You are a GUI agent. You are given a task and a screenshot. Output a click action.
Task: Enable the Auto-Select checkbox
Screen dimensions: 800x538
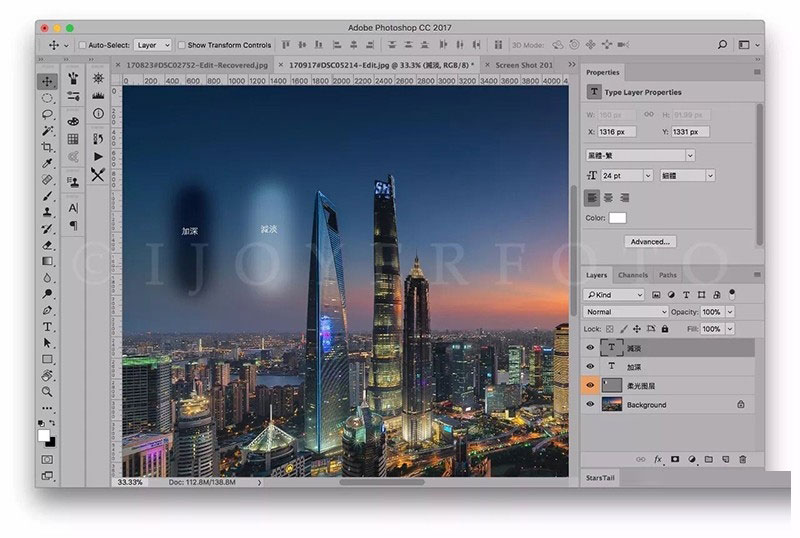point(81,45)
